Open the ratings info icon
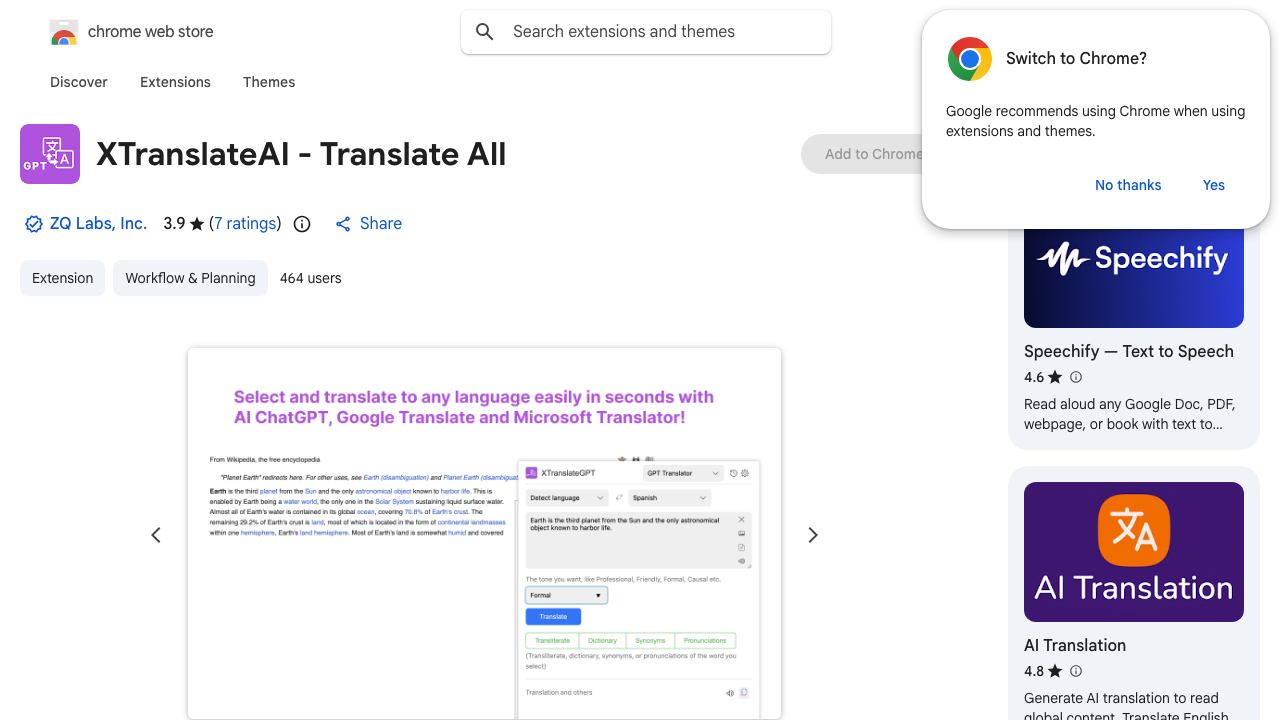This screenshot has width=1280, height=720. [302, 224]
